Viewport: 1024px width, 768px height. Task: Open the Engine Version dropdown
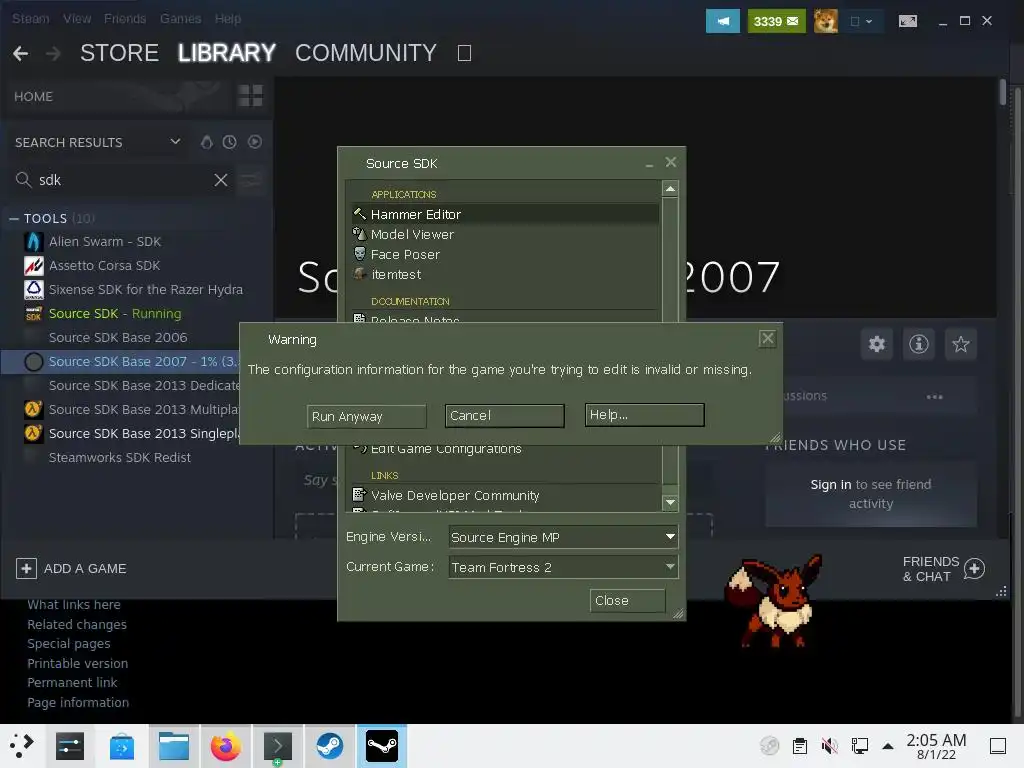(563, 537)
